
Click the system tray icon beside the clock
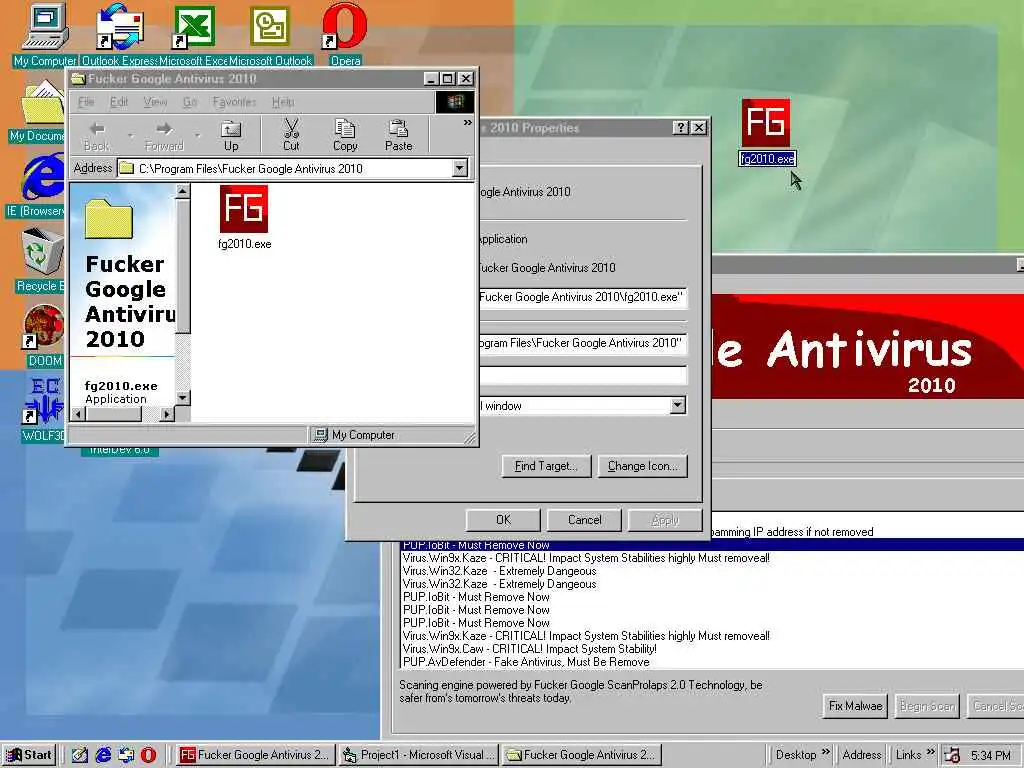click(x=952, y=755)
